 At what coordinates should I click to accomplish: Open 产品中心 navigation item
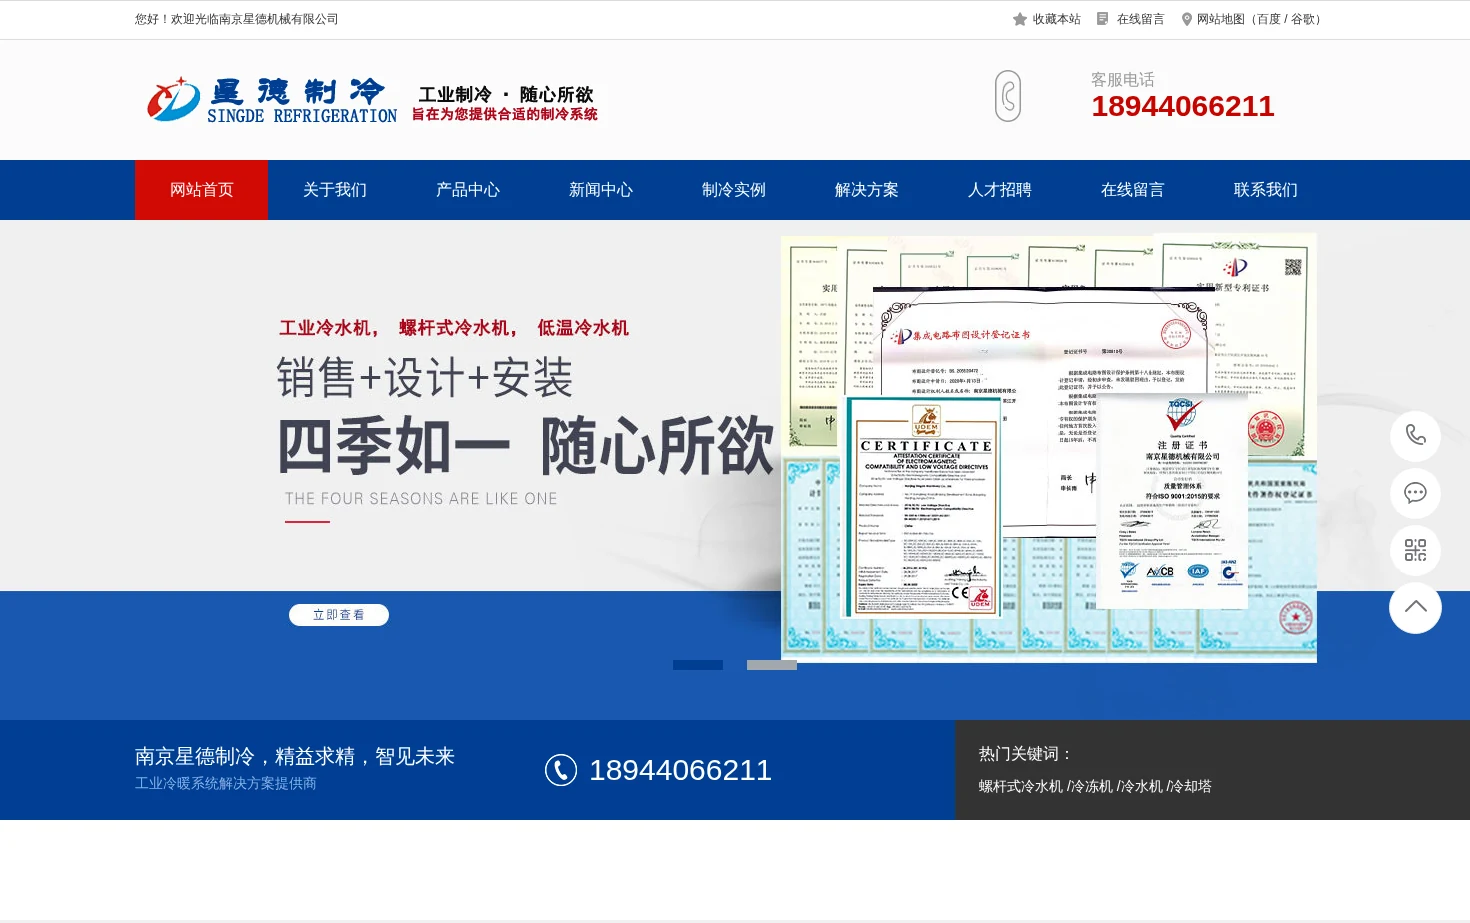click(x=467, y=190)
